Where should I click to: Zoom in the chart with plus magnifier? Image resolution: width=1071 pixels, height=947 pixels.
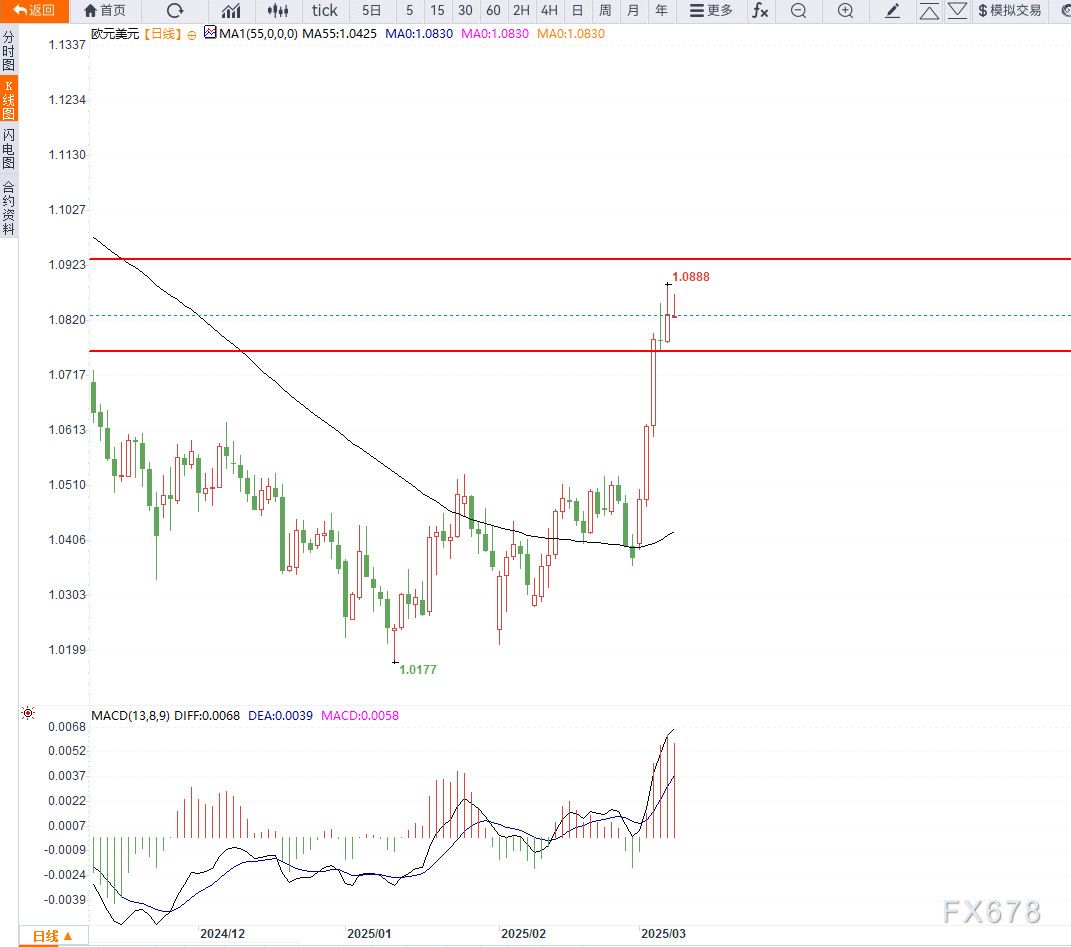pyautogui.click(x=846, y=10)
